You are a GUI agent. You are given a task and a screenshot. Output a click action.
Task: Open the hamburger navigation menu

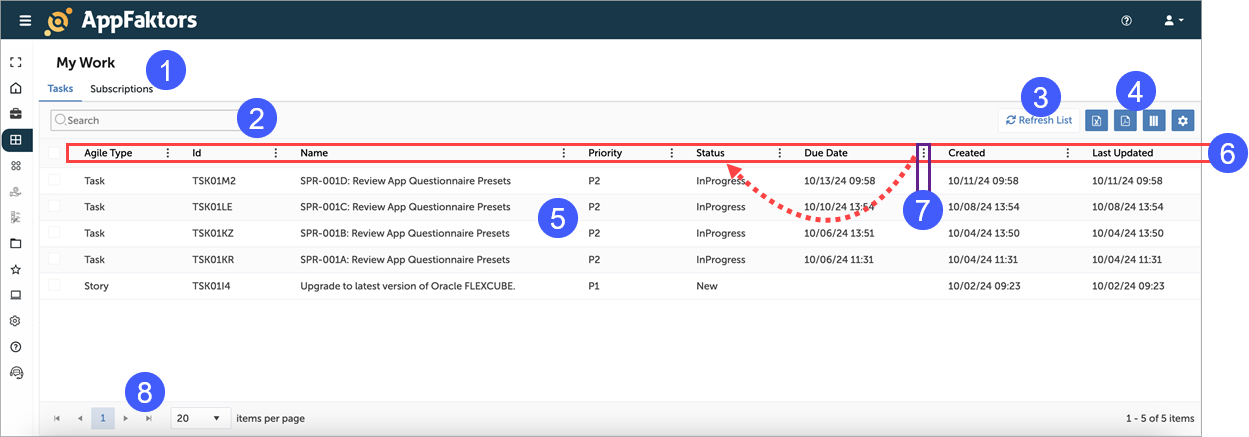pos(25,20)
